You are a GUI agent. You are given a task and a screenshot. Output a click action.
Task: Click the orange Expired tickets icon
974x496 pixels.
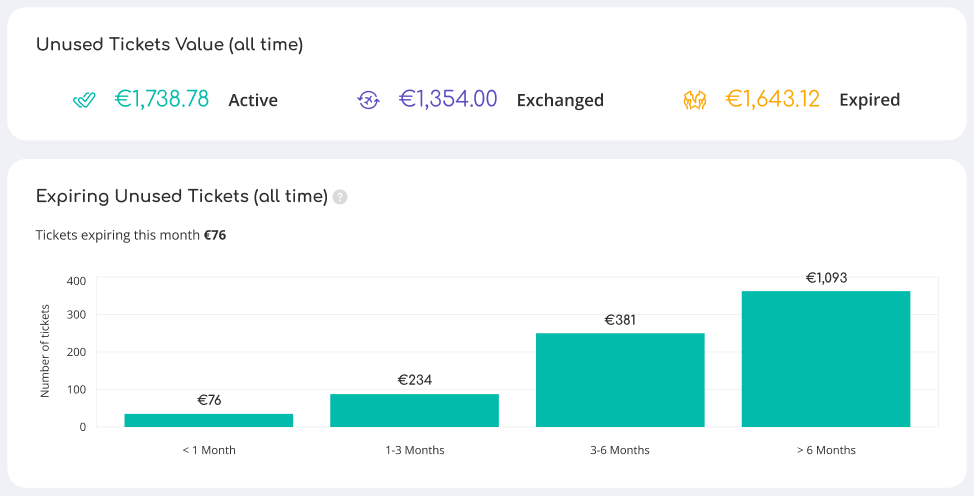click(694, 100)
